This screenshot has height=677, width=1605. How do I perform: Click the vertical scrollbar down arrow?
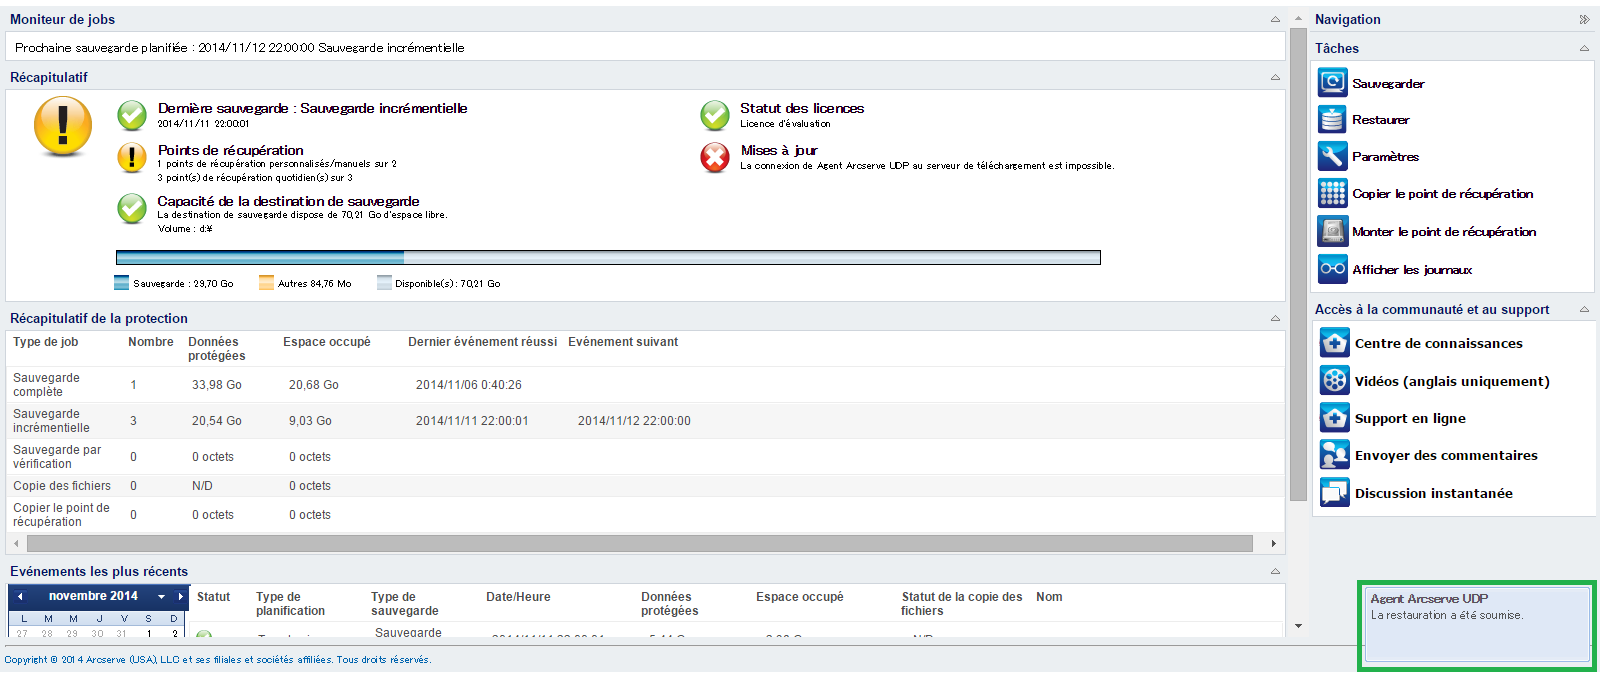1298,626
